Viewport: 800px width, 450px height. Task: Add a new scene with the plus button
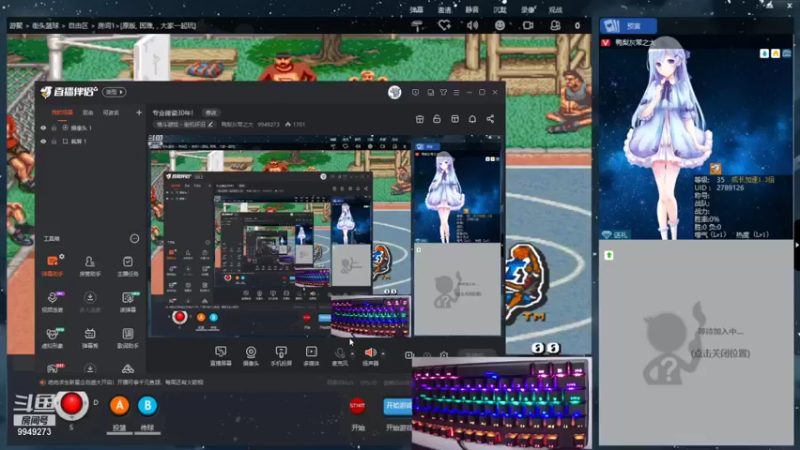[139, 112]
